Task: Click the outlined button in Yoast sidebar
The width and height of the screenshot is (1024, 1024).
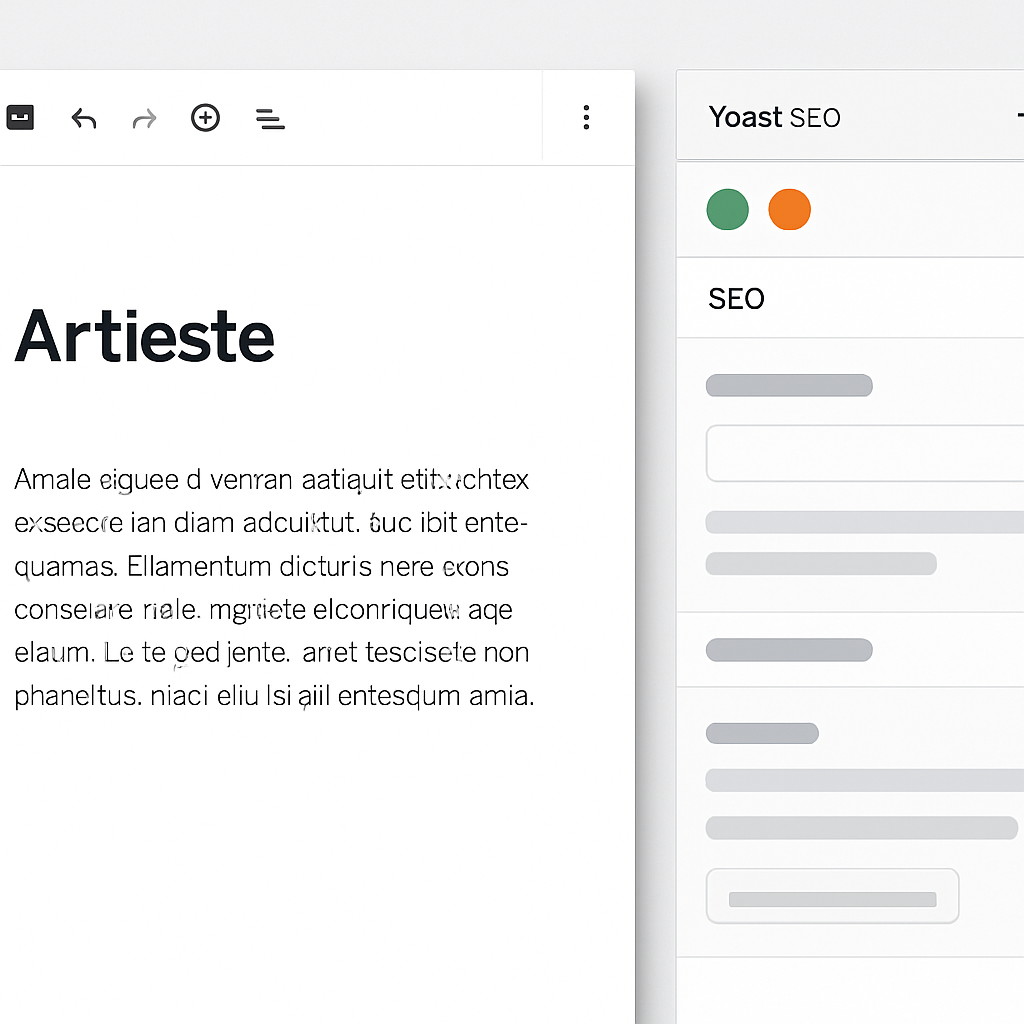Action: (x=833, y=896)
